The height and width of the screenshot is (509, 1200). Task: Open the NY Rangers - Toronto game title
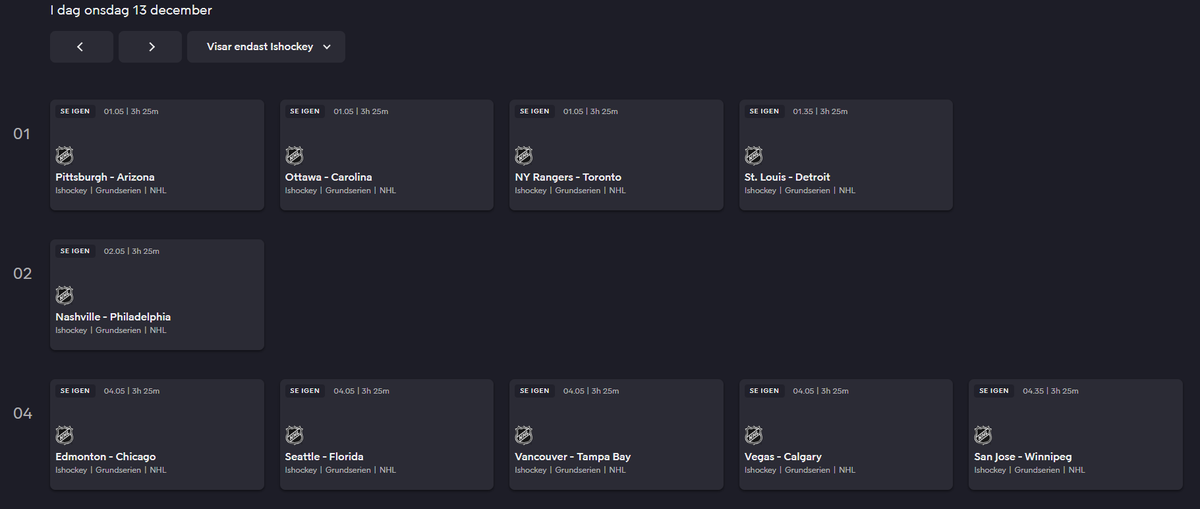coord(568,177)
